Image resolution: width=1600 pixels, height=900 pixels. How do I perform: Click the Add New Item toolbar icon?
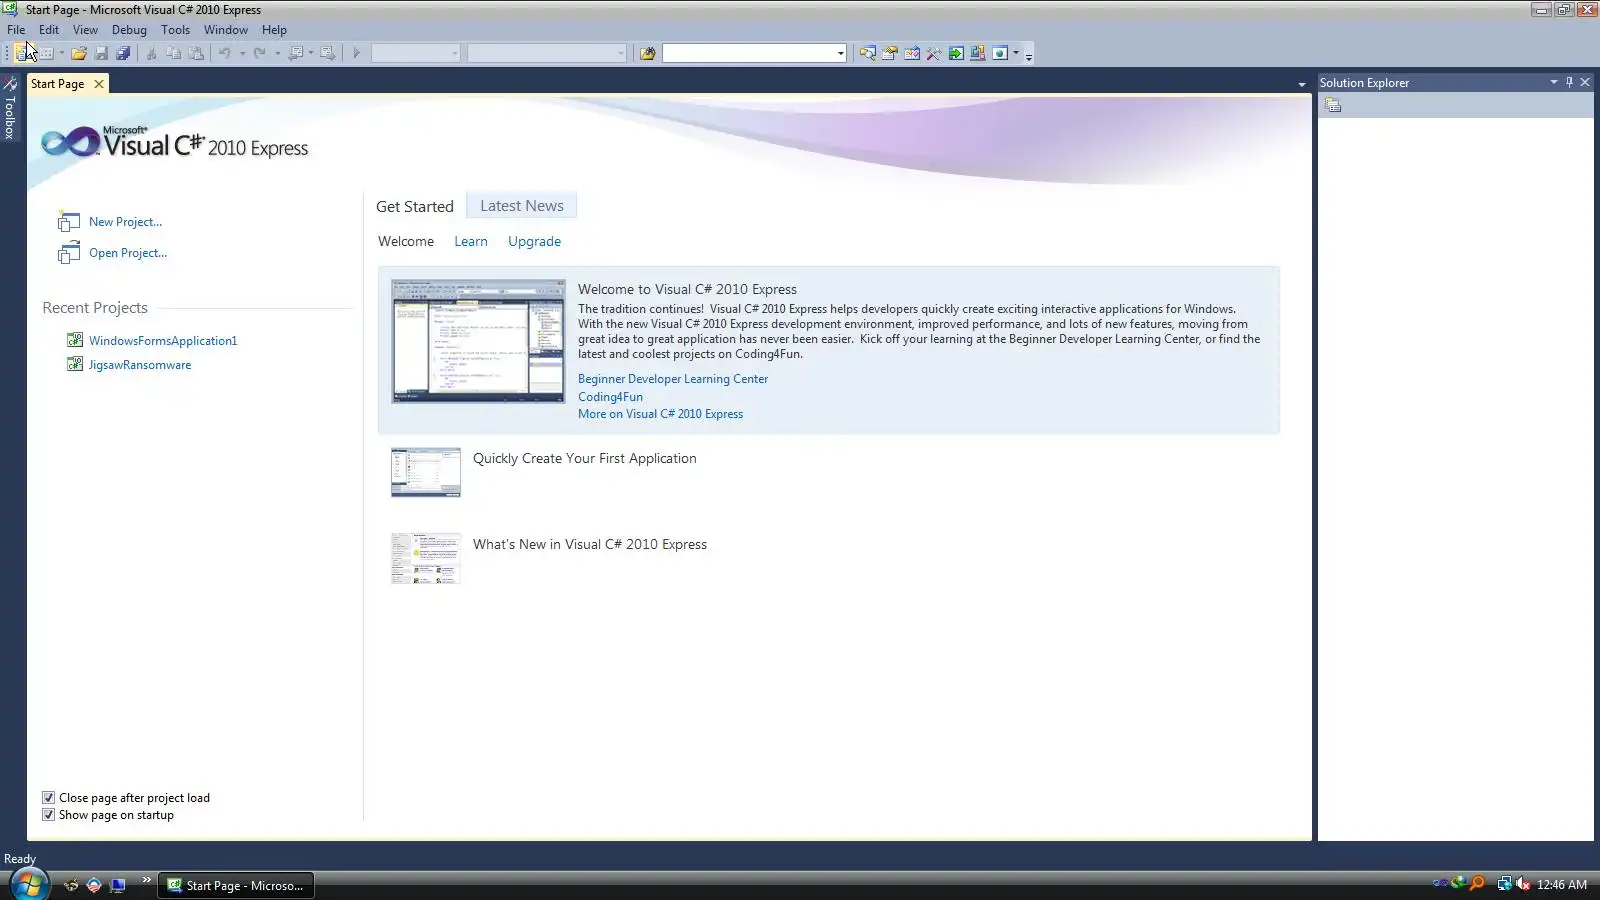(46, 53)
